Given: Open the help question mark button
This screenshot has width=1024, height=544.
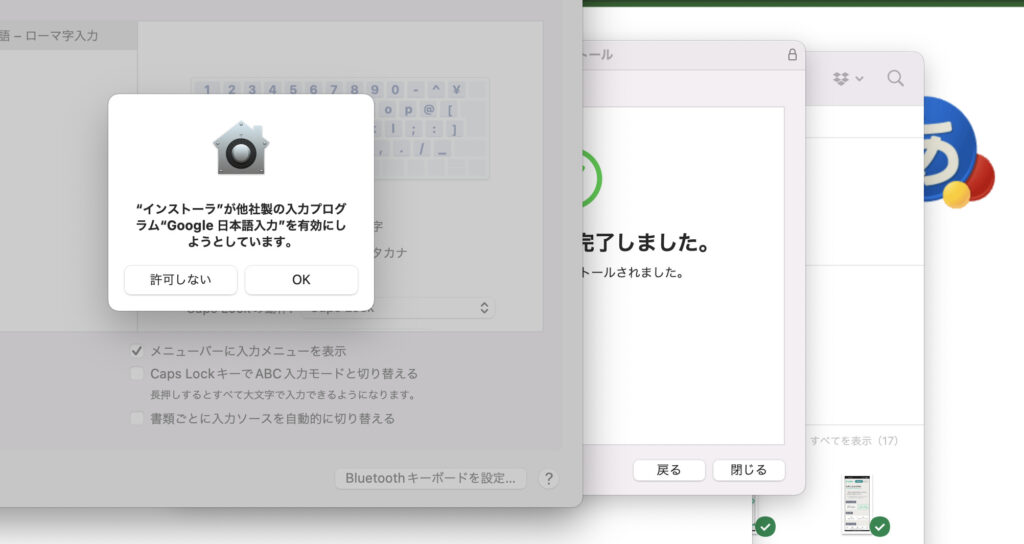Looking at the screenshot, I should point(549,479).
